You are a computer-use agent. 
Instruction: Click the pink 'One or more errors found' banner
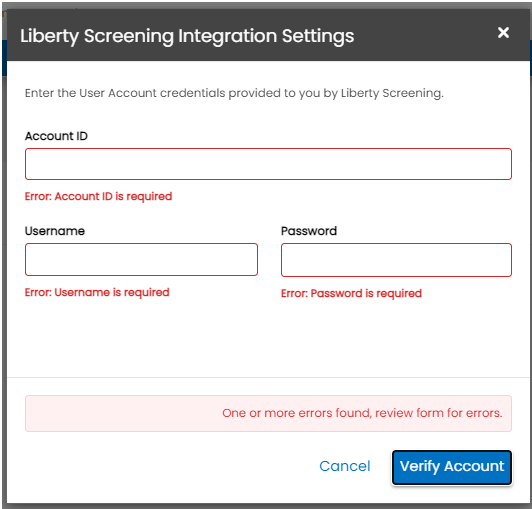coord(268,413)
